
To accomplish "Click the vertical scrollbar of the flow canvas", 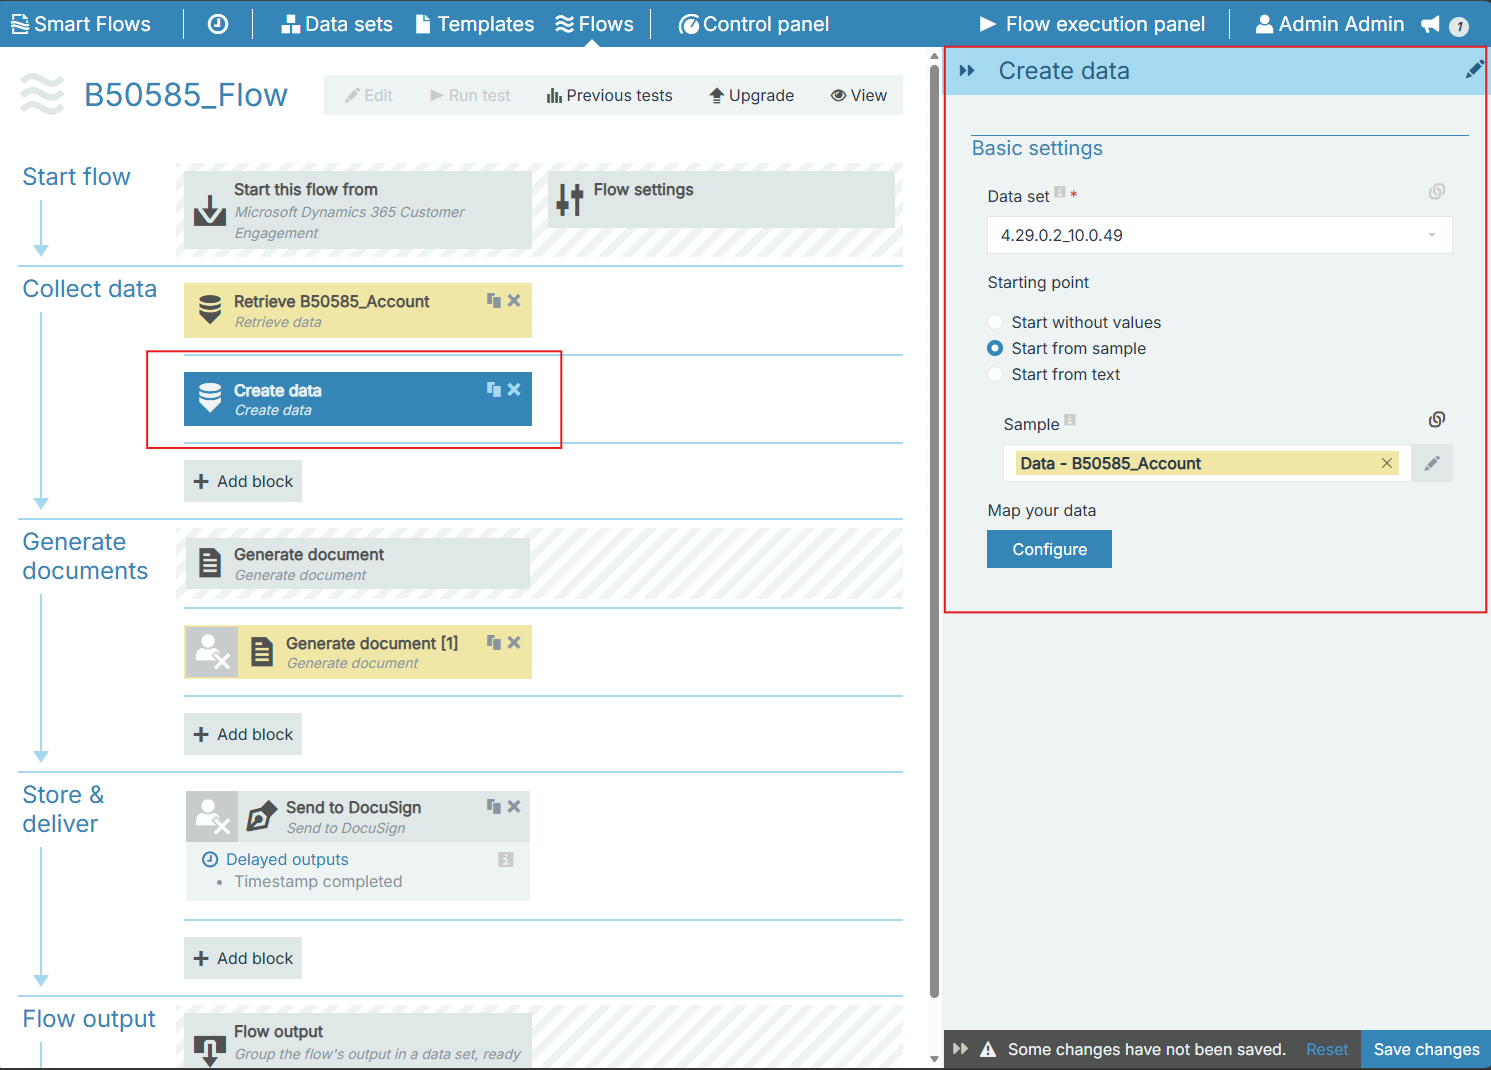I will coord(935,530).
